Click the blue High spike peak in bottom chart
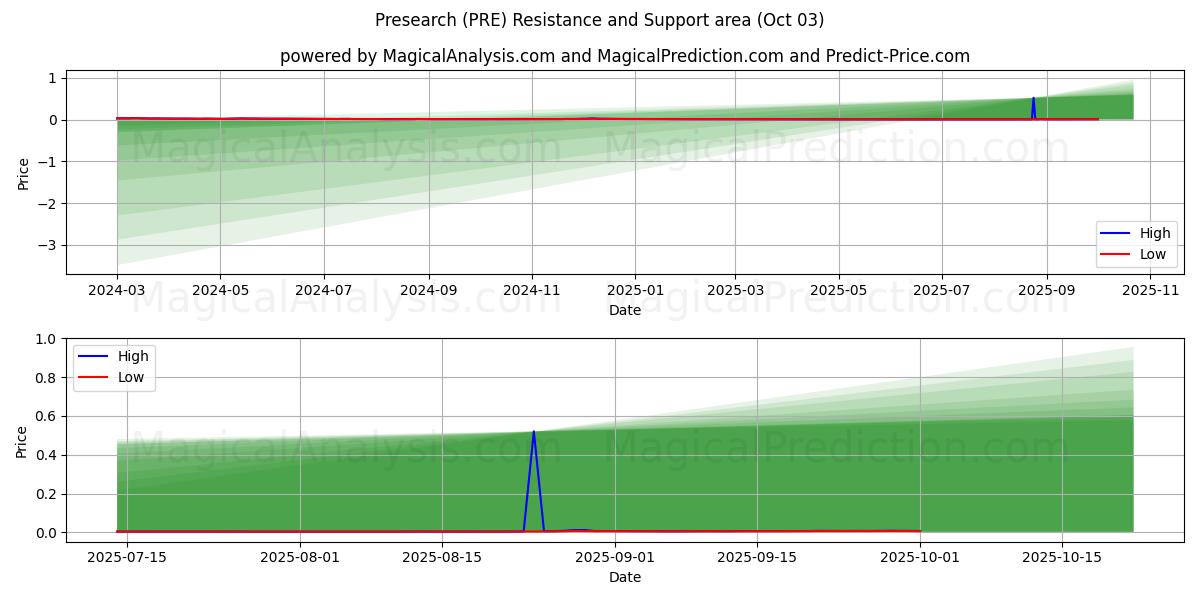The height and width of the screenshot is (600, 1200). (x=534, y=432)
